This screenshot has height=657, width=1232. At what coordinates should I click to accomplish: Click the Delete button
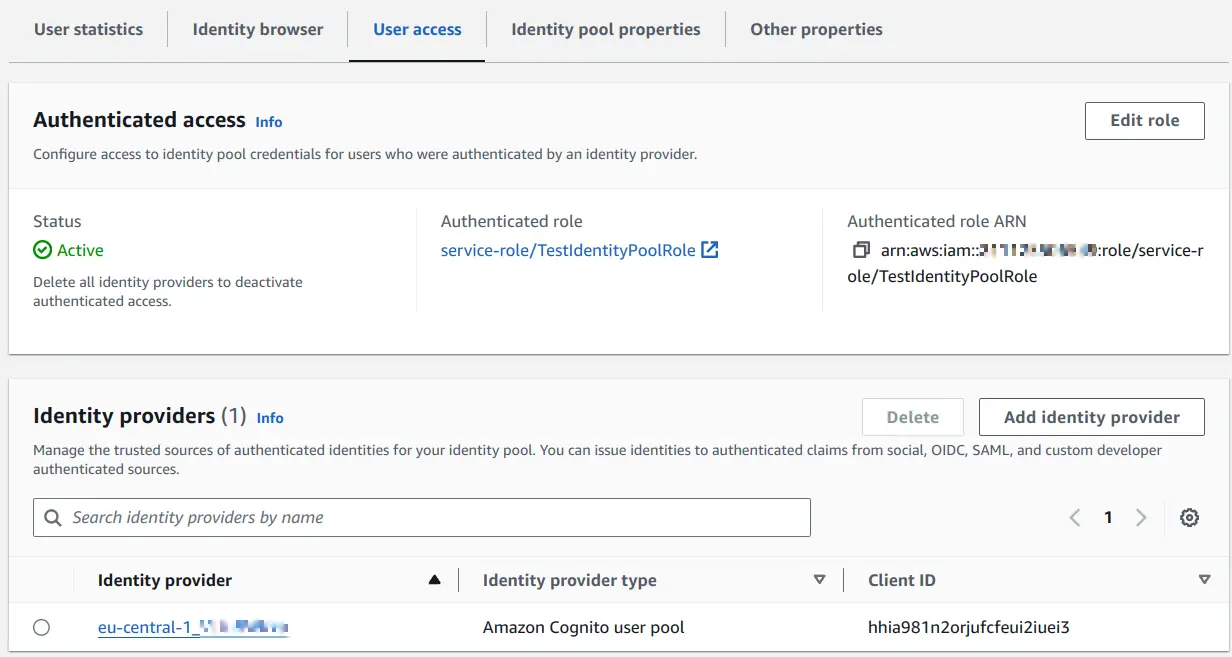(x=913, y=417)
